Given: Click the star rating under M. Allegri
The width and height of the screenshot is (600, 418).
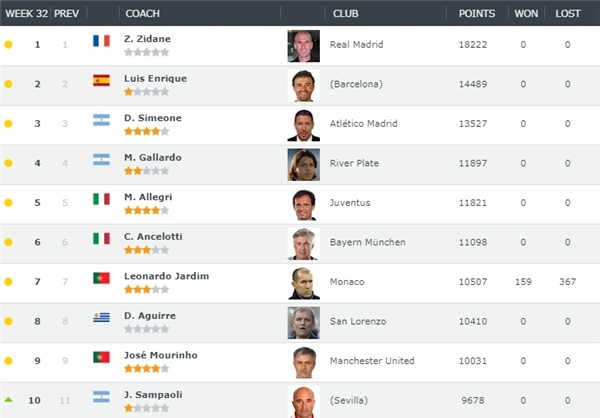Looking at the screenshot, I should click(x=147, y=210).
